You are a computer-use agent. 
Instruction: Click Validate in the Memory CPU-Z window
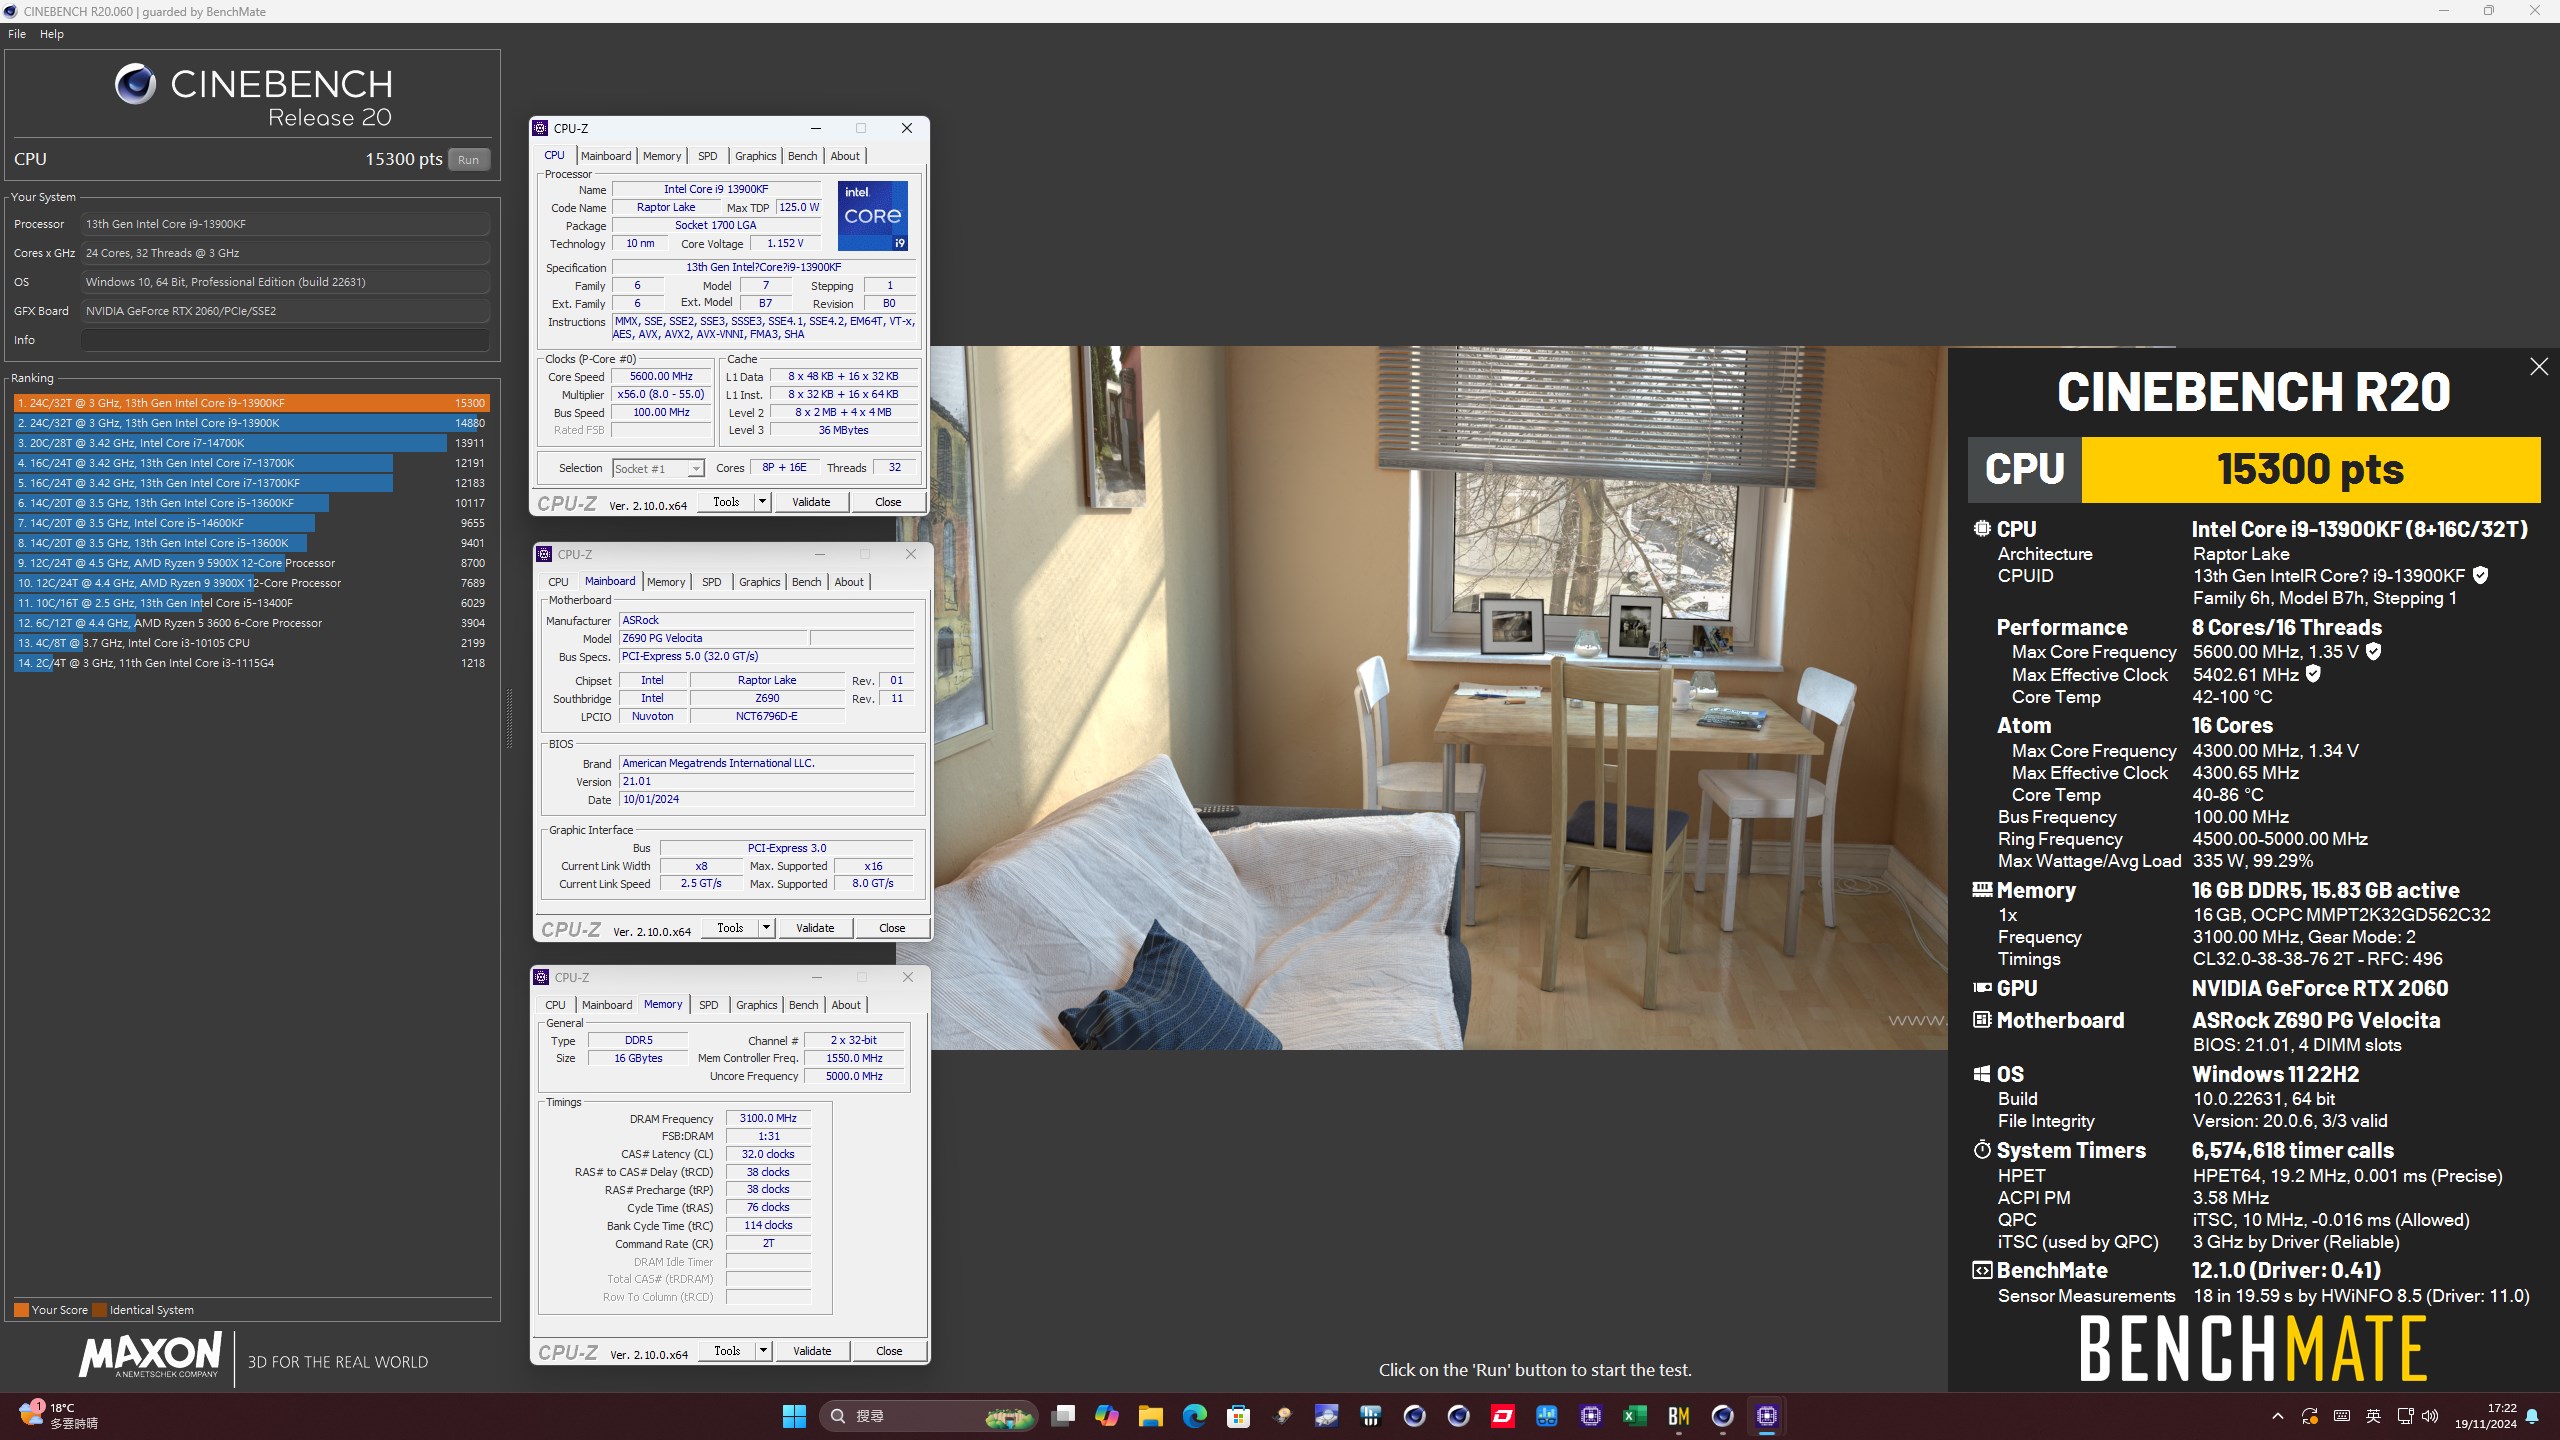[812, 1351]
